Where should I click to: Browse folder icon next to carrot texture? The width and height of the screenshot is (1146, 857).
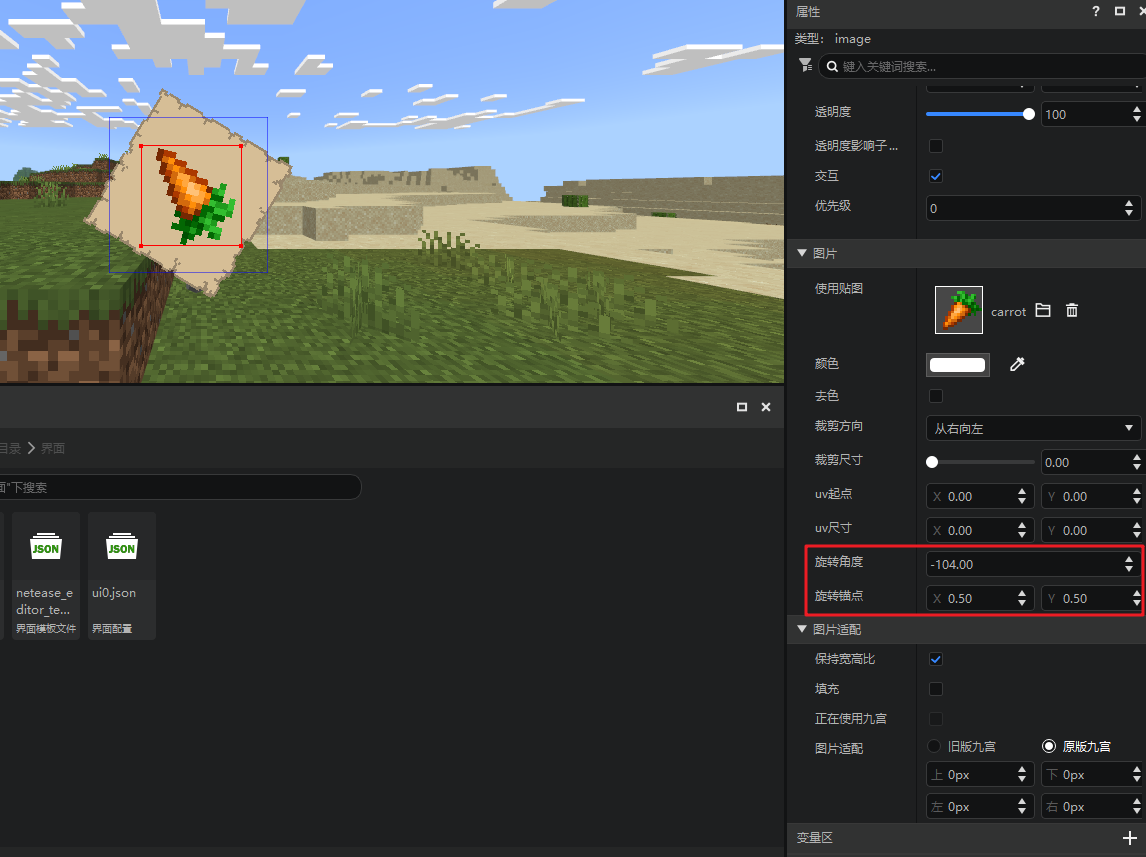(1043, 311)
